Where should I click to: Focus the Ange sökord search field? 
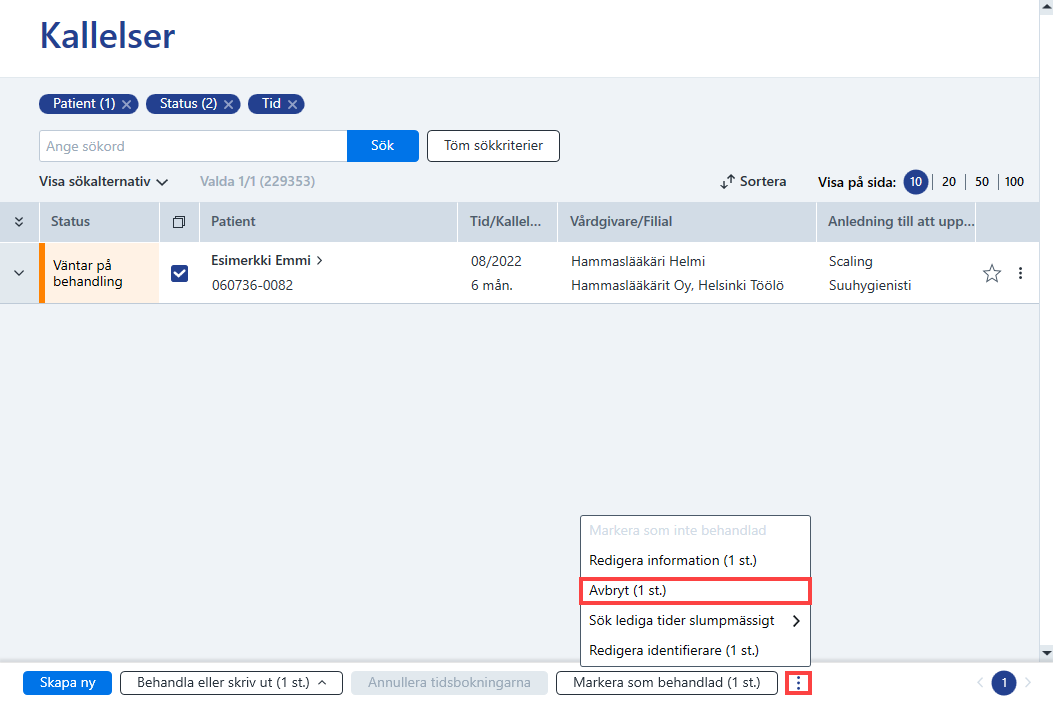click(x=193, y=146)
